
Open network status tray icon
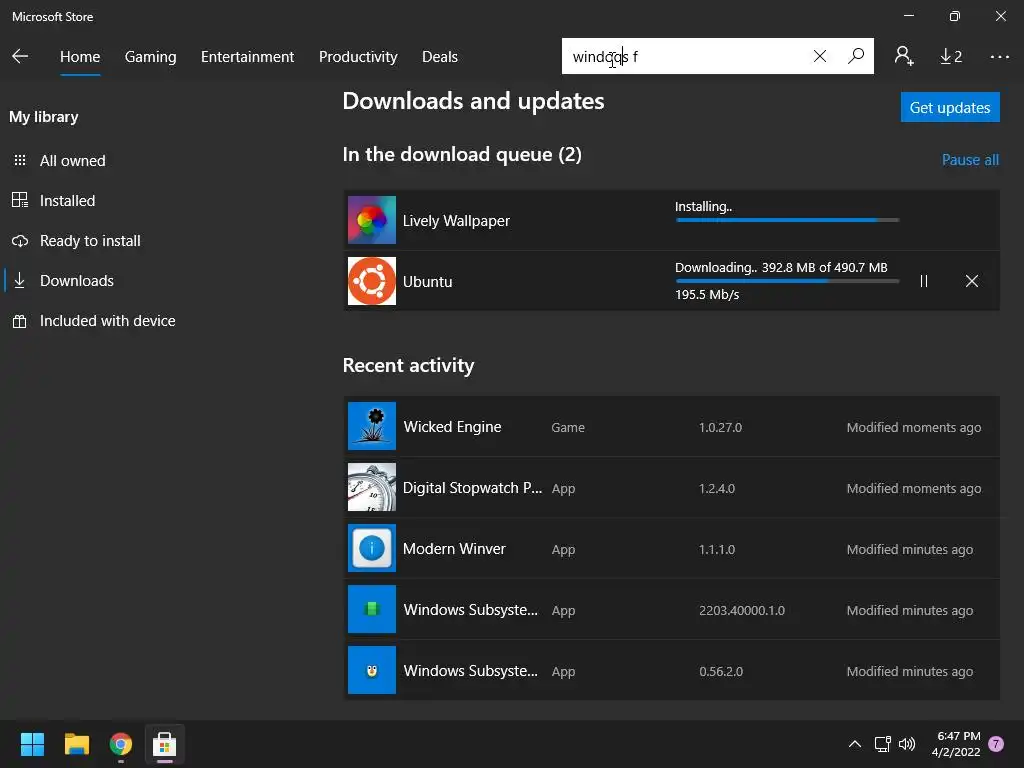882,744
